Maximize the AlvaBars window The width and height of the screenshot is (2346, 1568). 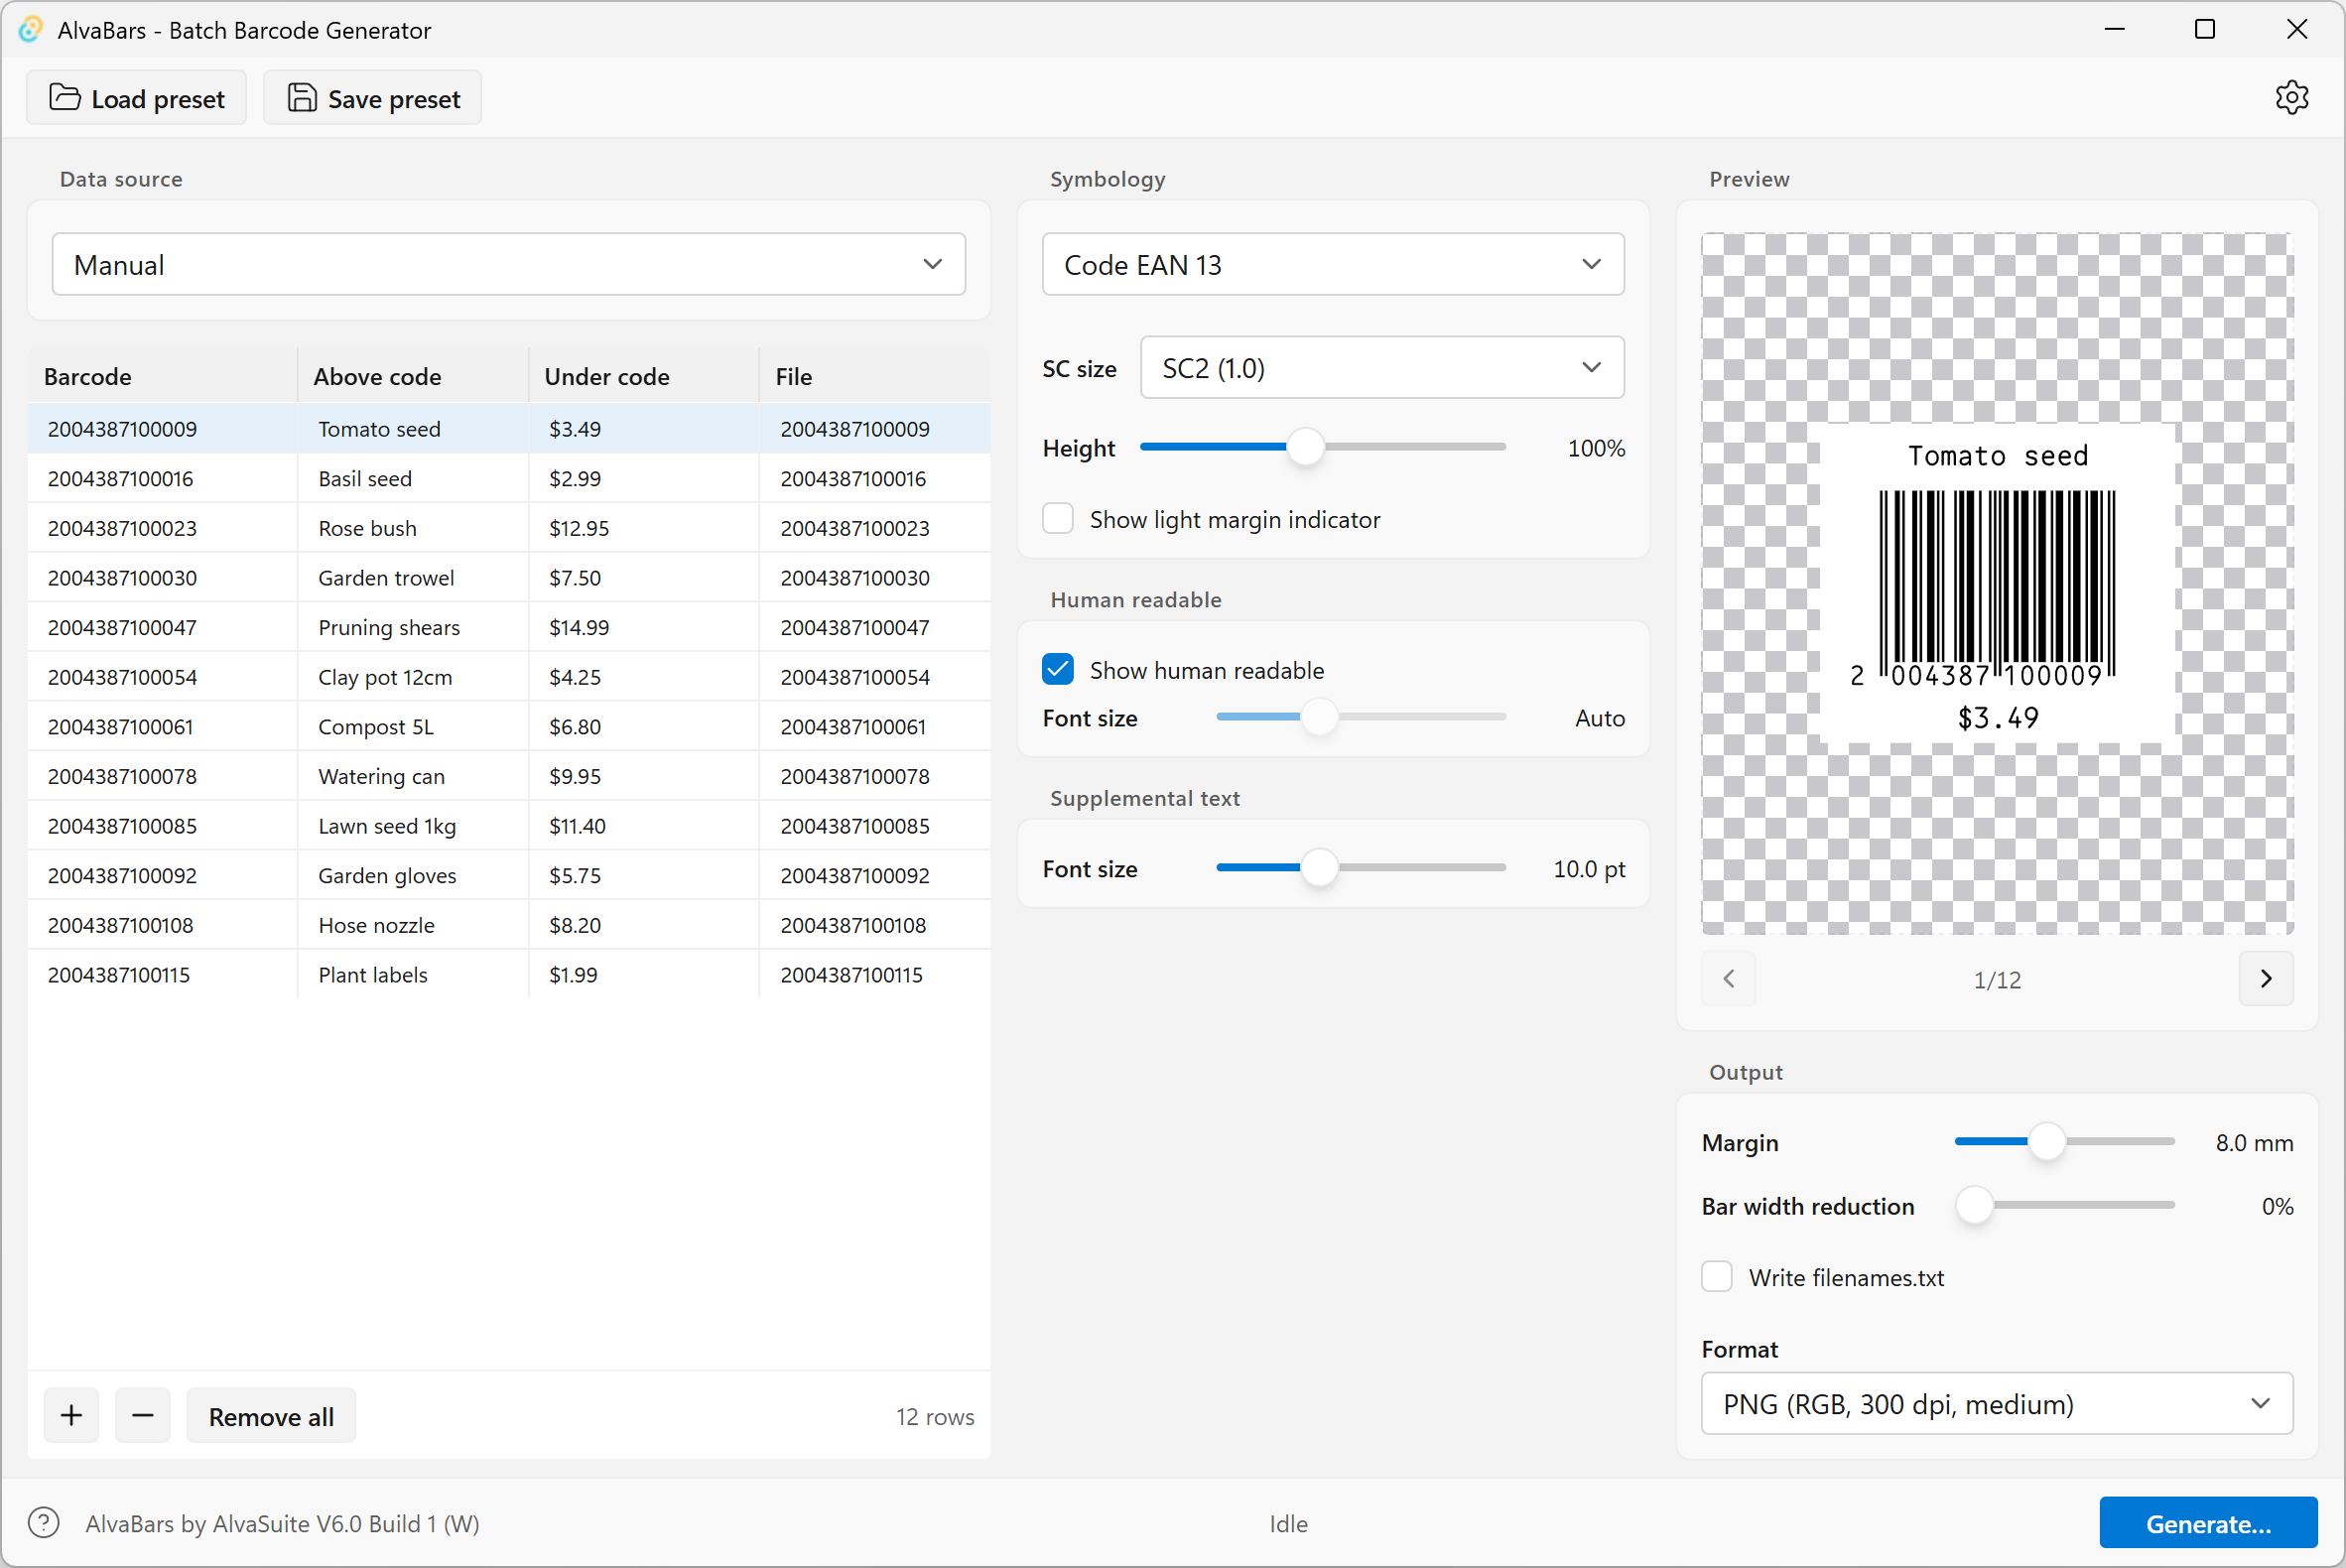click(x=2205, y=29)
